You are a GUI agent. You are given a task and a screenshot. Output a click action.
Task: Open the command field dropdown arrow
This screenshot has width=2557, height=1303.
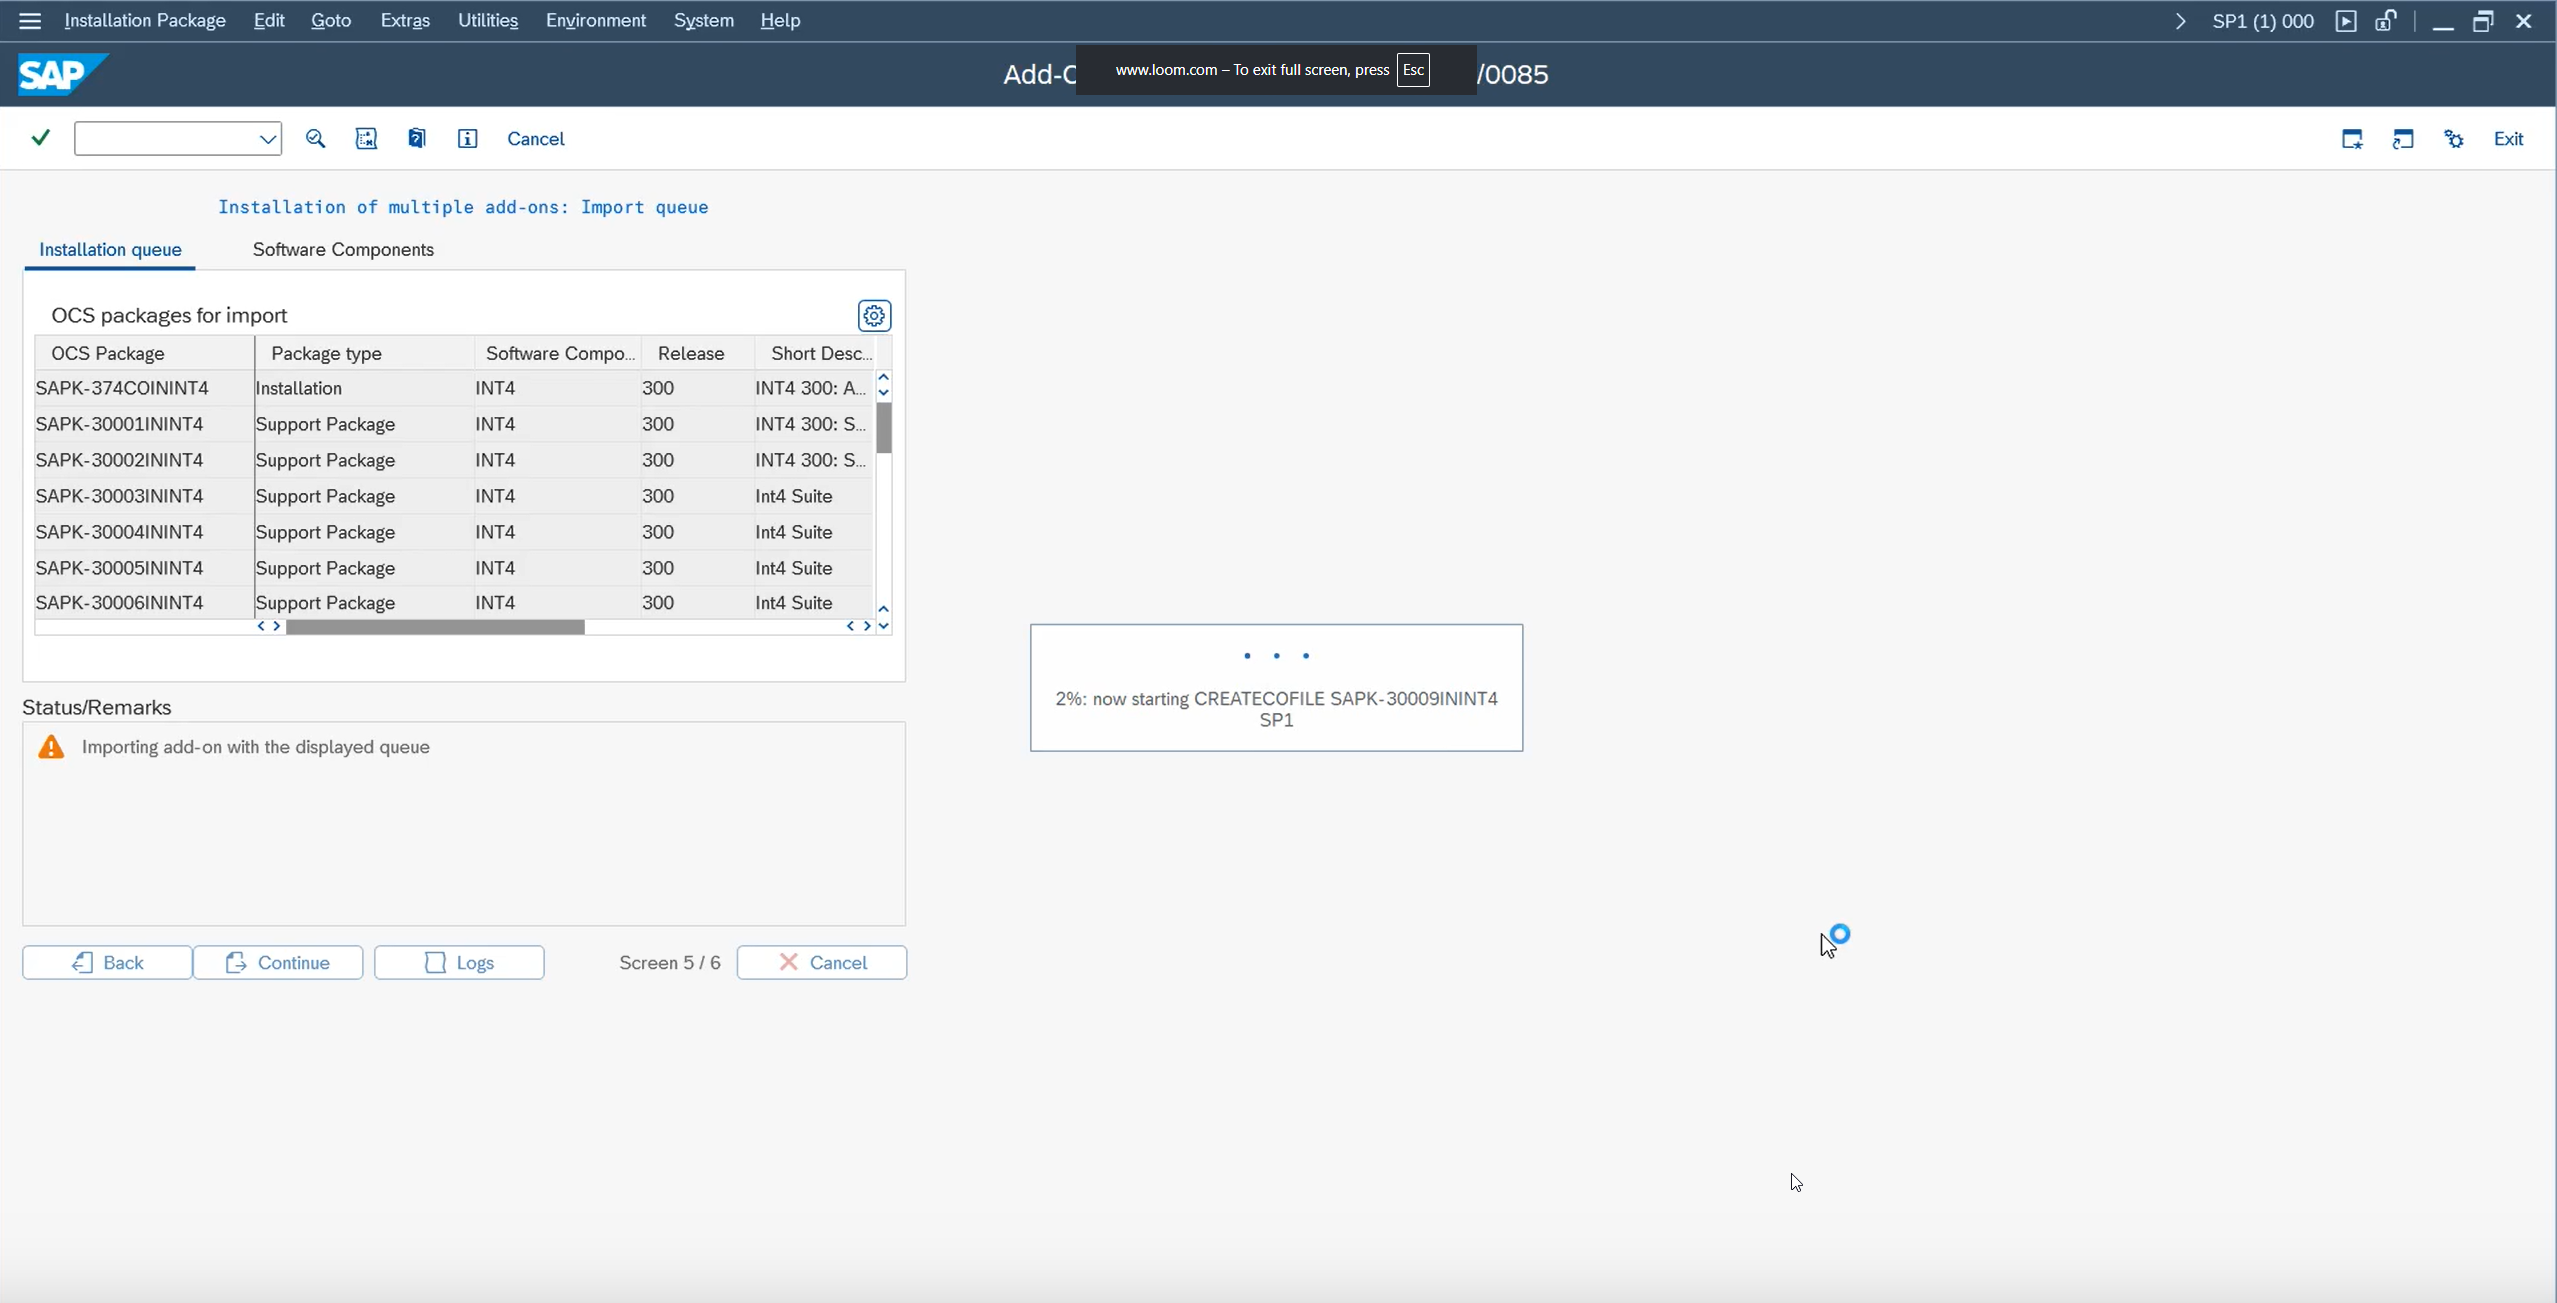coord(267,139)
